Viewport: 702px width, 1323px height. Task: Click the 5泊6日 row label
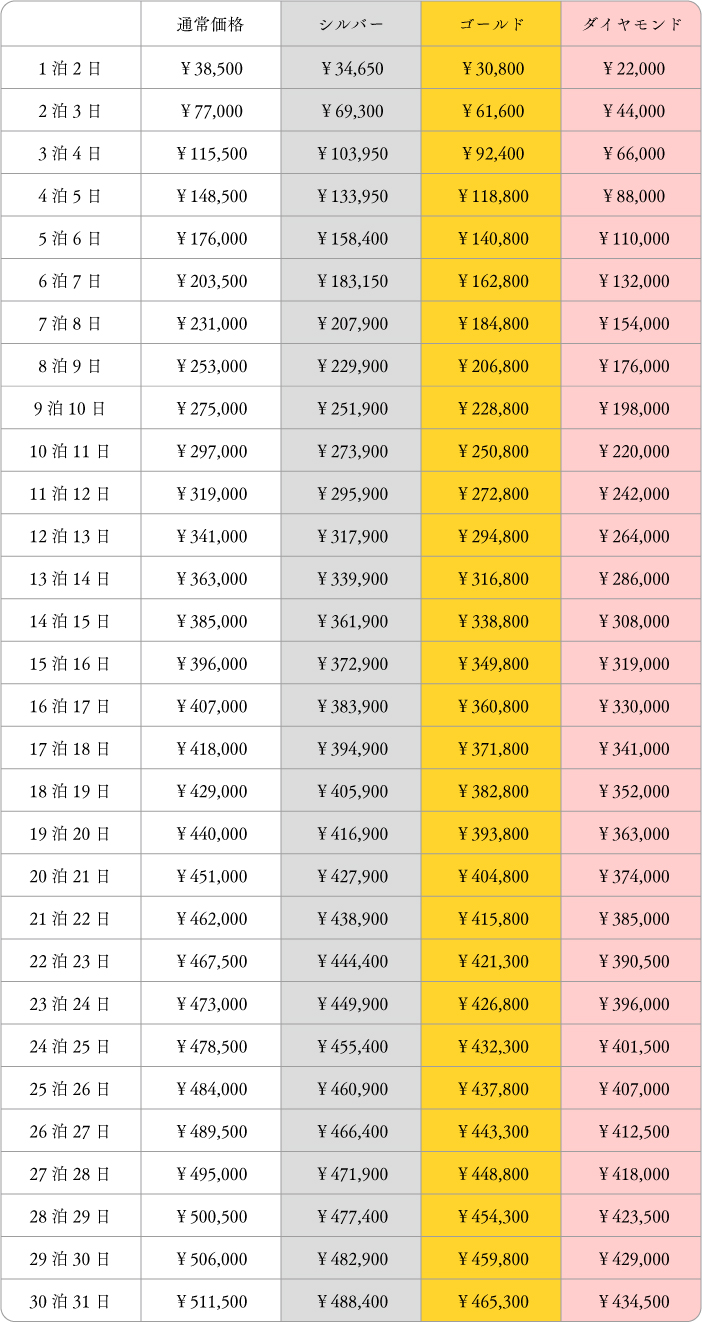pyautogui.click(x=70, y=239)
